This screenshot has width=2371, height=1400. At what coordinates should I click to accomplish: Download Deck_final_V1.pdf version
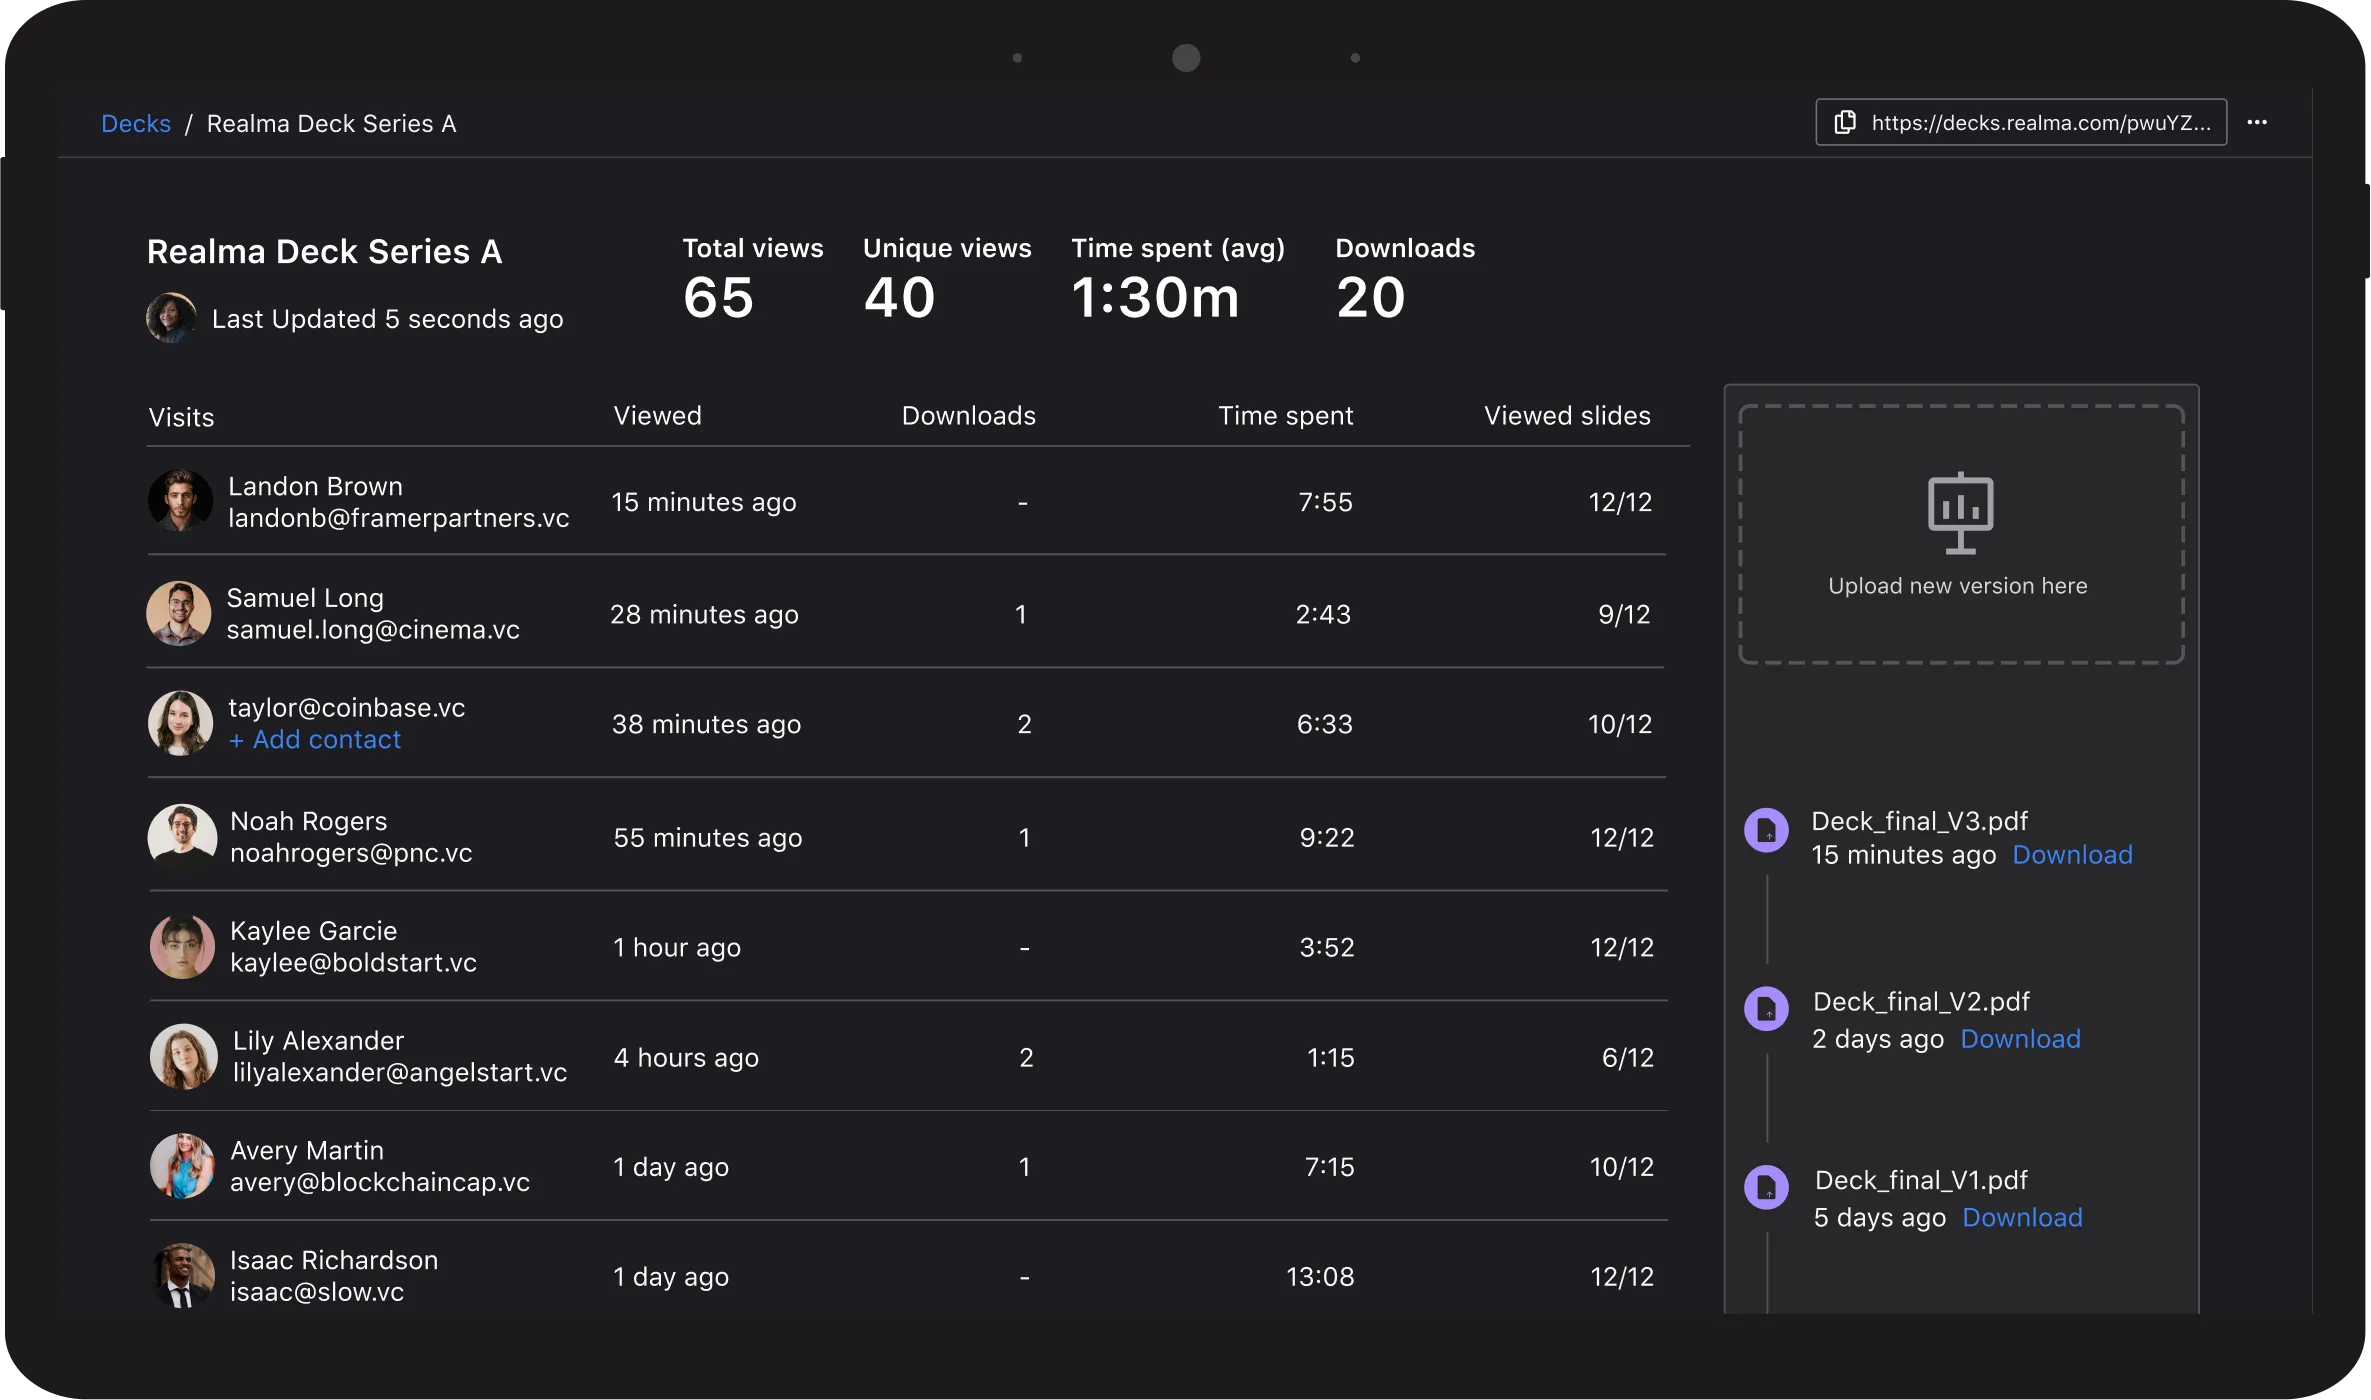click(2022, 1218)
